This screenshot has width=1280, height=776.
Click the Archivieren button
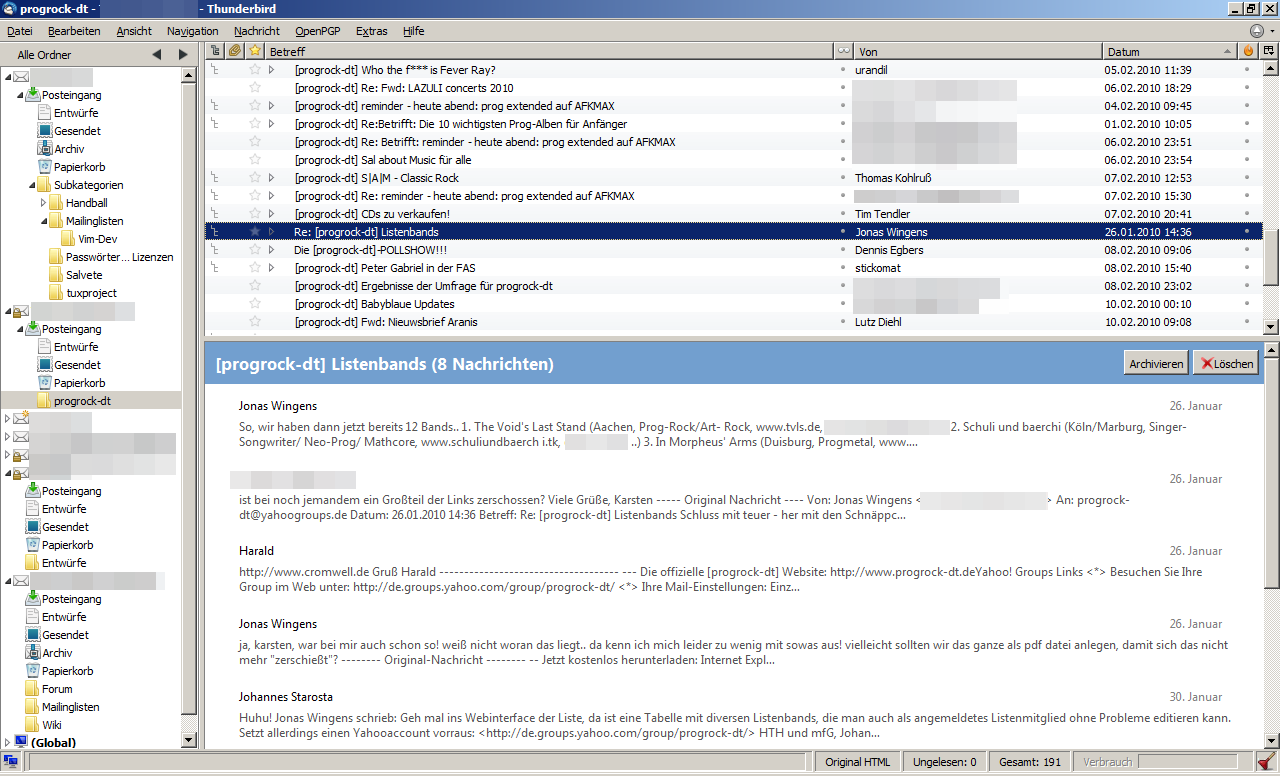click(x=1156, y=364)
